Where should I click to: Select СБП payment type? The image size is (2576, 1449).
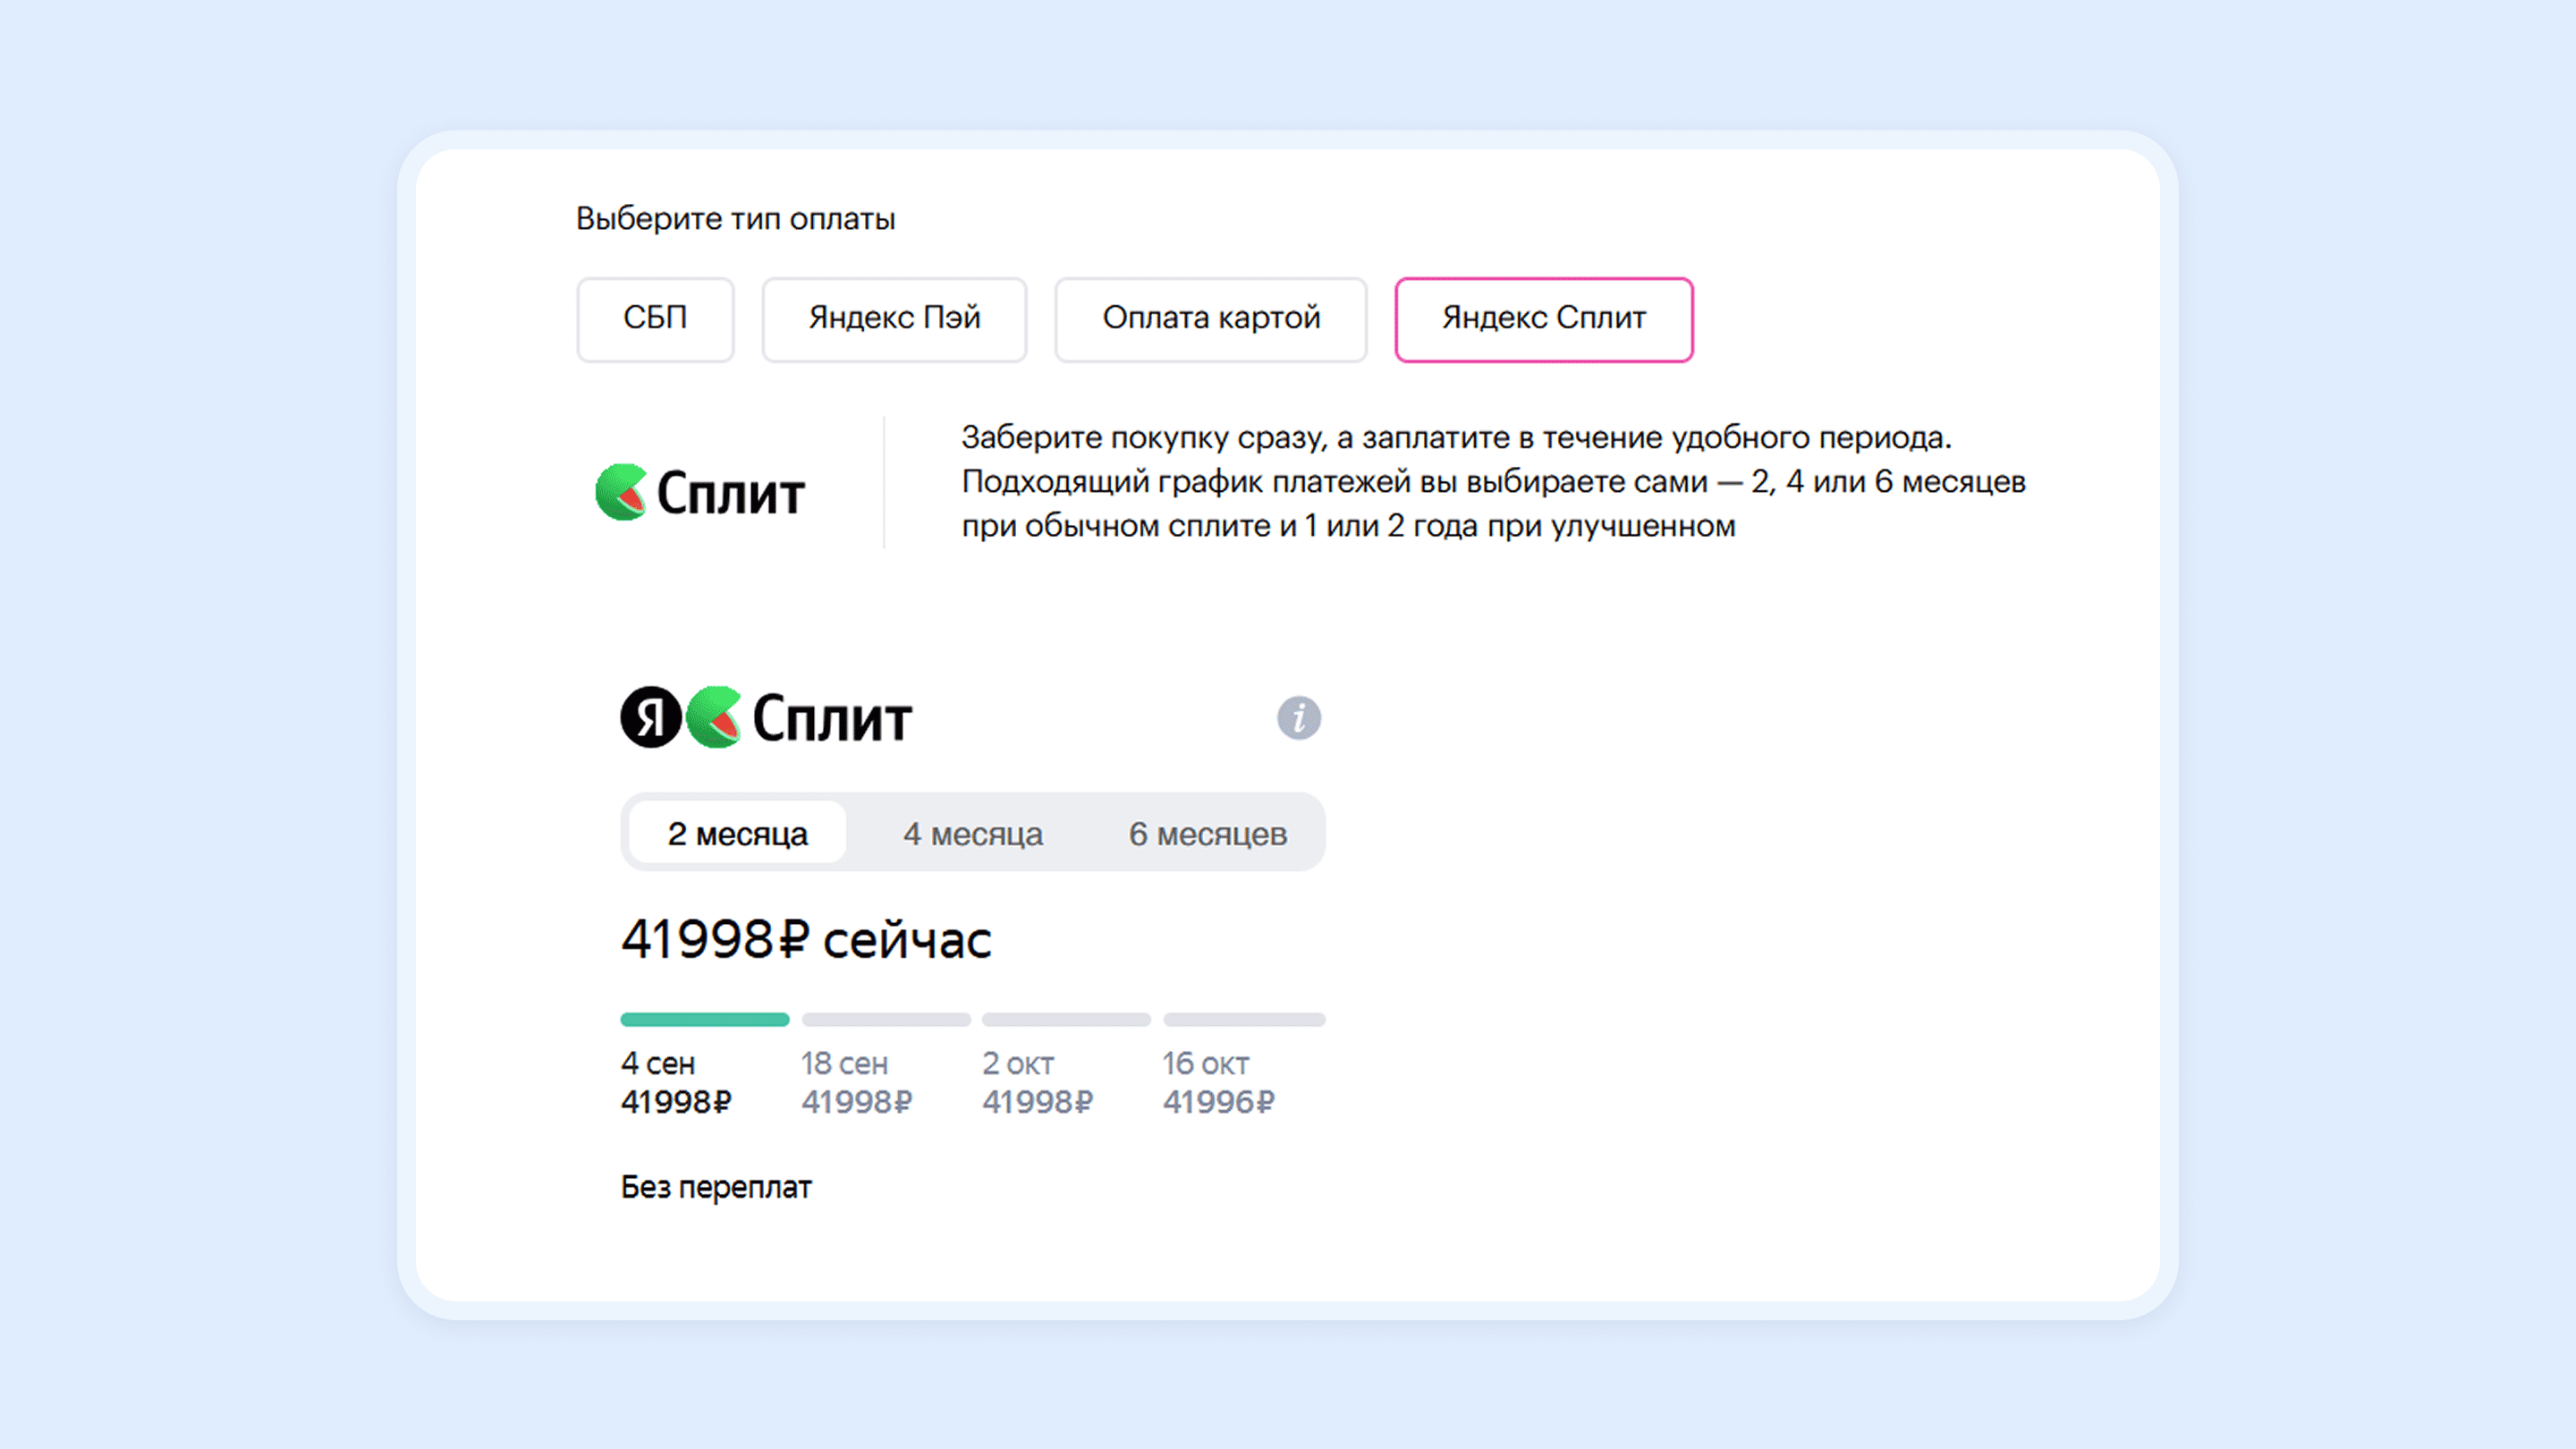[x=655, y=319]
